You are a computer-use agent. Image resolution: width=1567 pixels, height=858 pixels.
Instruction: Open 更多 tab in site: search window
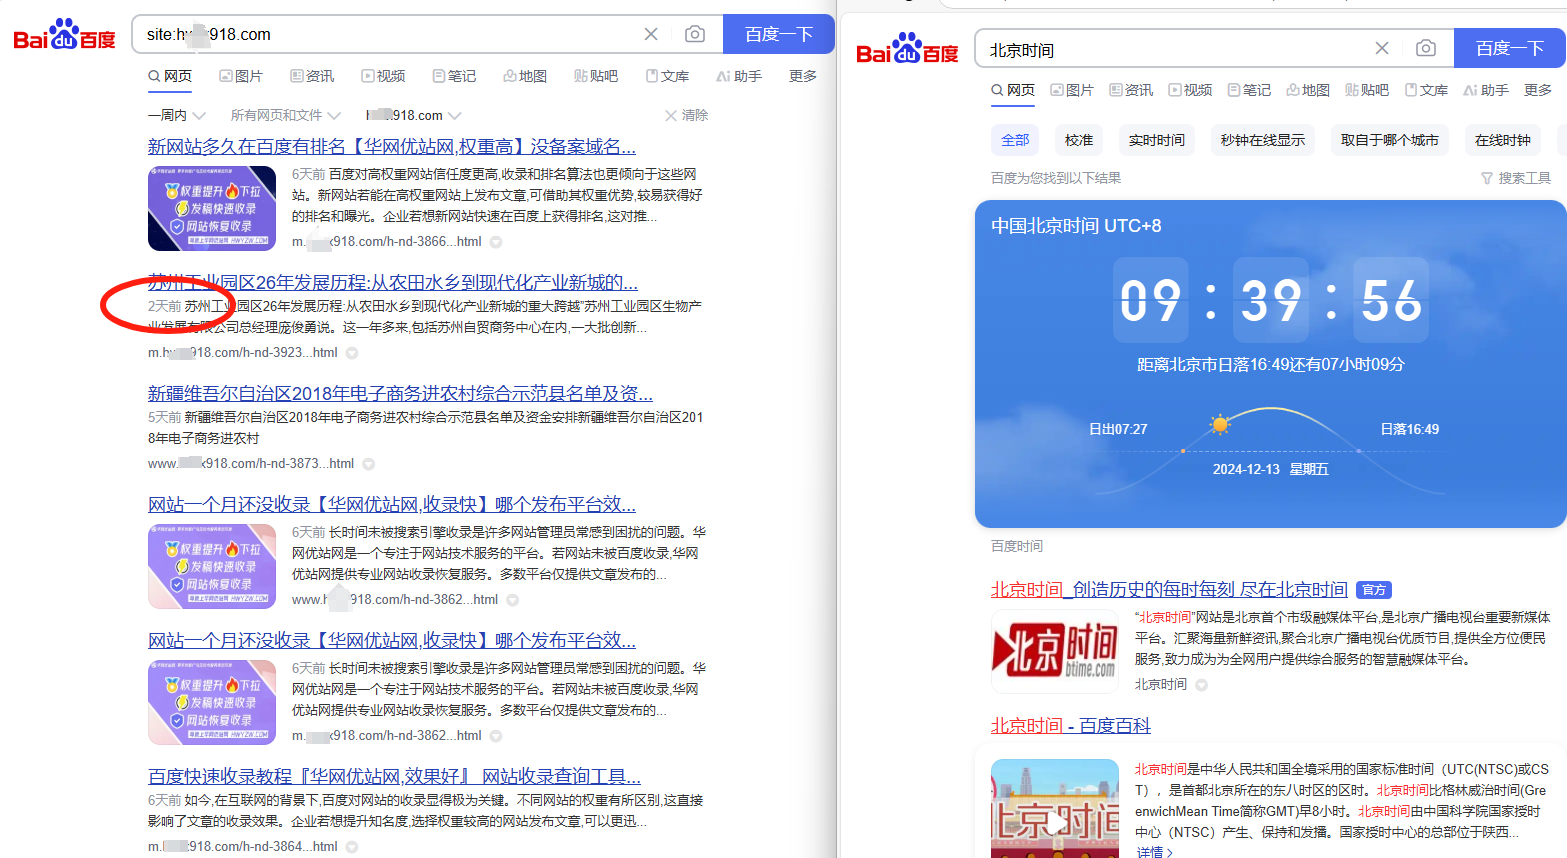[803, 76]
